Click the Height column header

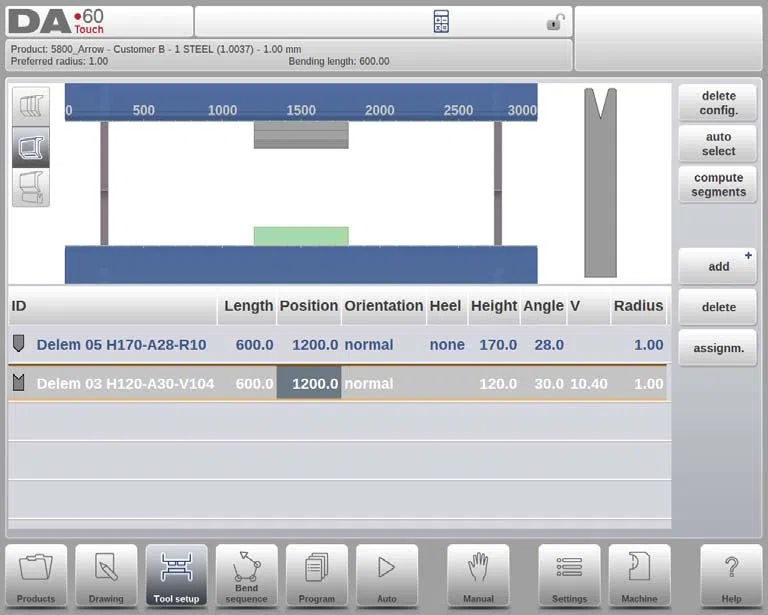click(494, 306)
